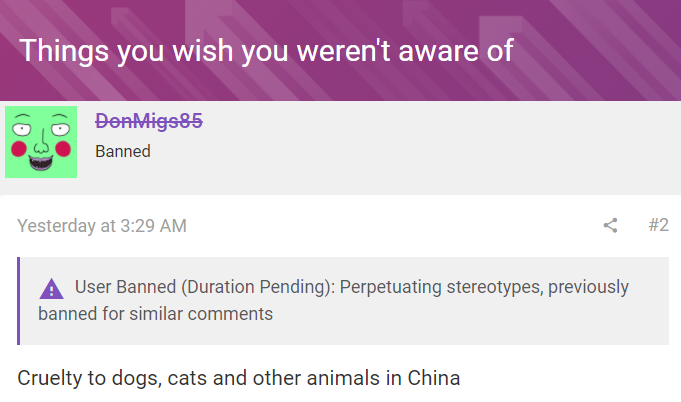Image resolution: width=681 pixels, height=402 pixels.
Task: Open the DonMigs85 username profile link
Action: tap(149, 121)
